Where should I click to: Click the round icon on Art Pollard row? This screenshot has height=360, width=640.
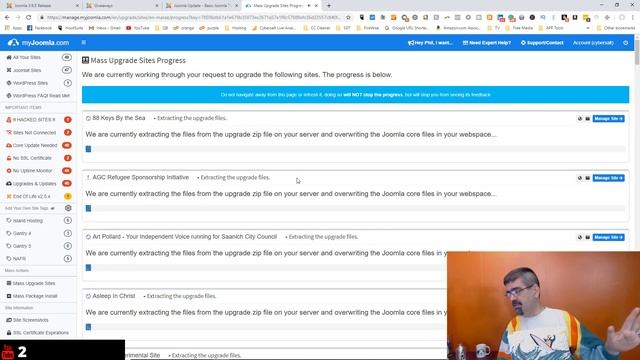tap(580, 237)
